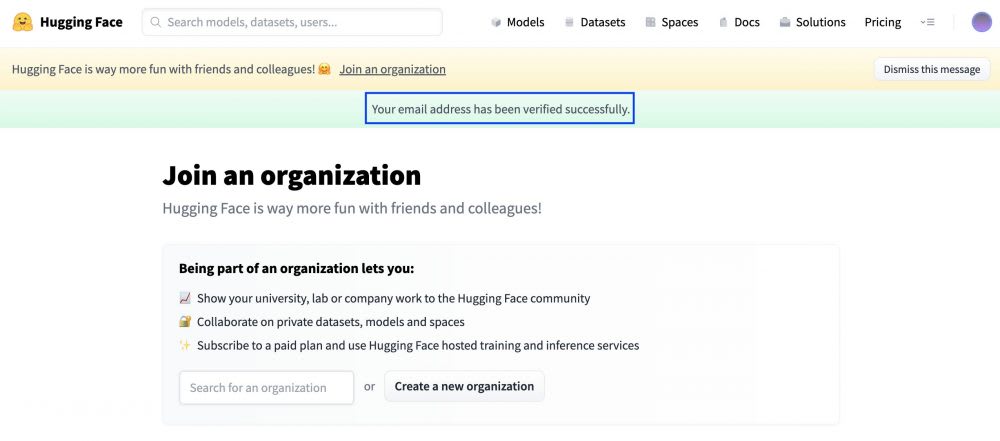1000x441 pixels.
Task: Click the chart emoji beside Show your university
Action: (185, 298)
